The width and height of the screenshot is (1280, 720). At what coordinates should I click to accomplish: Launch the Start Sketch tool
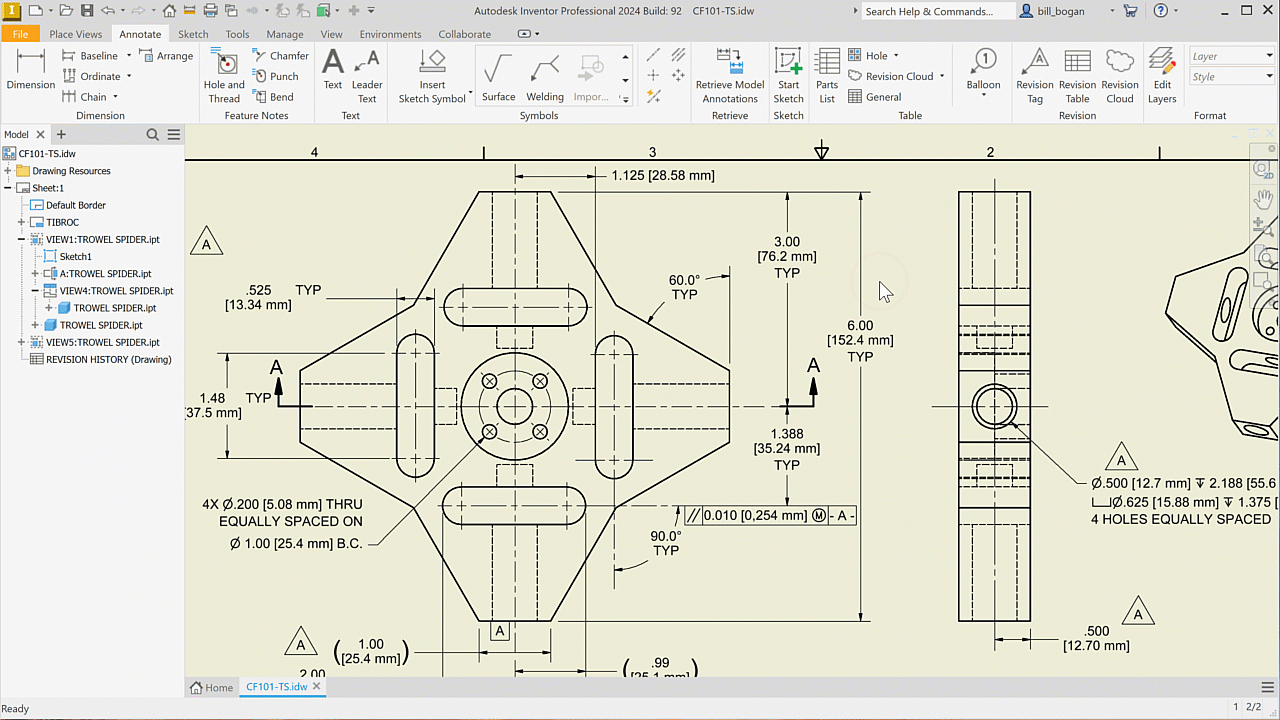tap(788, 75)
